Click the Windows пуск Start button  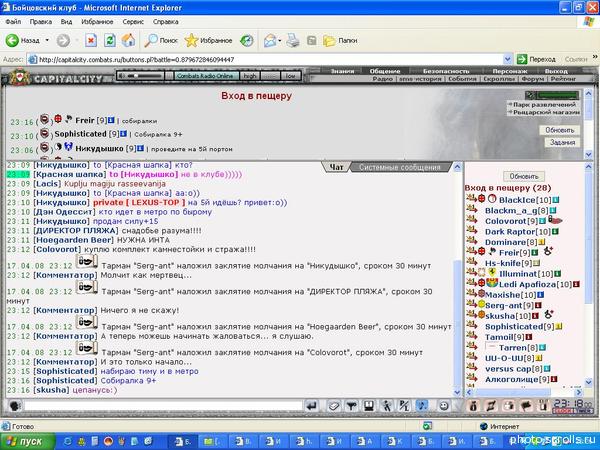[27, 442]
